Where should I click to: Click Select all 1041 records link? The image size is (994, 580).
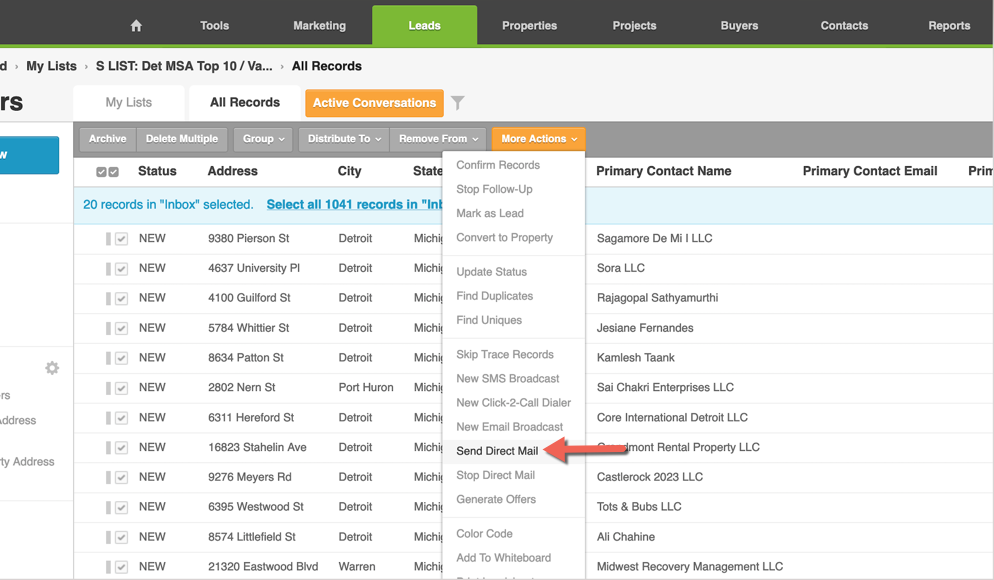[354, 205]
